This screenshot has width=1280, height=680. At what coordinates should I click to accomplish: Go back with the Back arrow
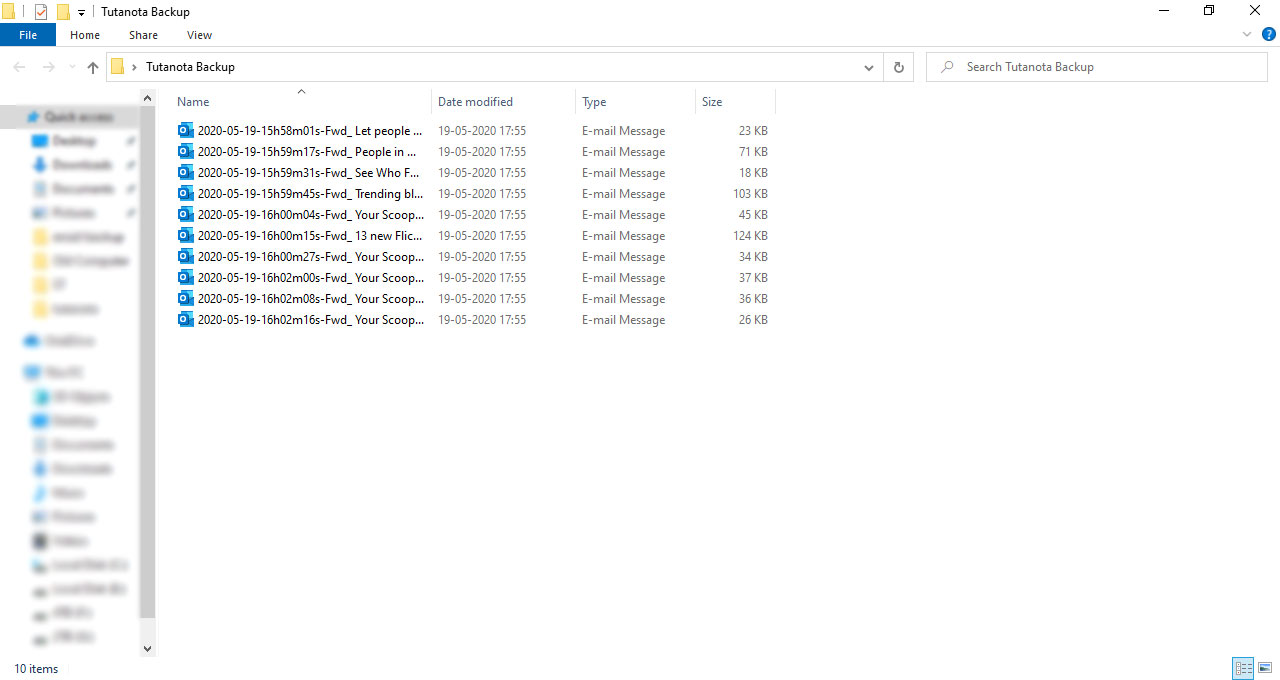(19, 67)
